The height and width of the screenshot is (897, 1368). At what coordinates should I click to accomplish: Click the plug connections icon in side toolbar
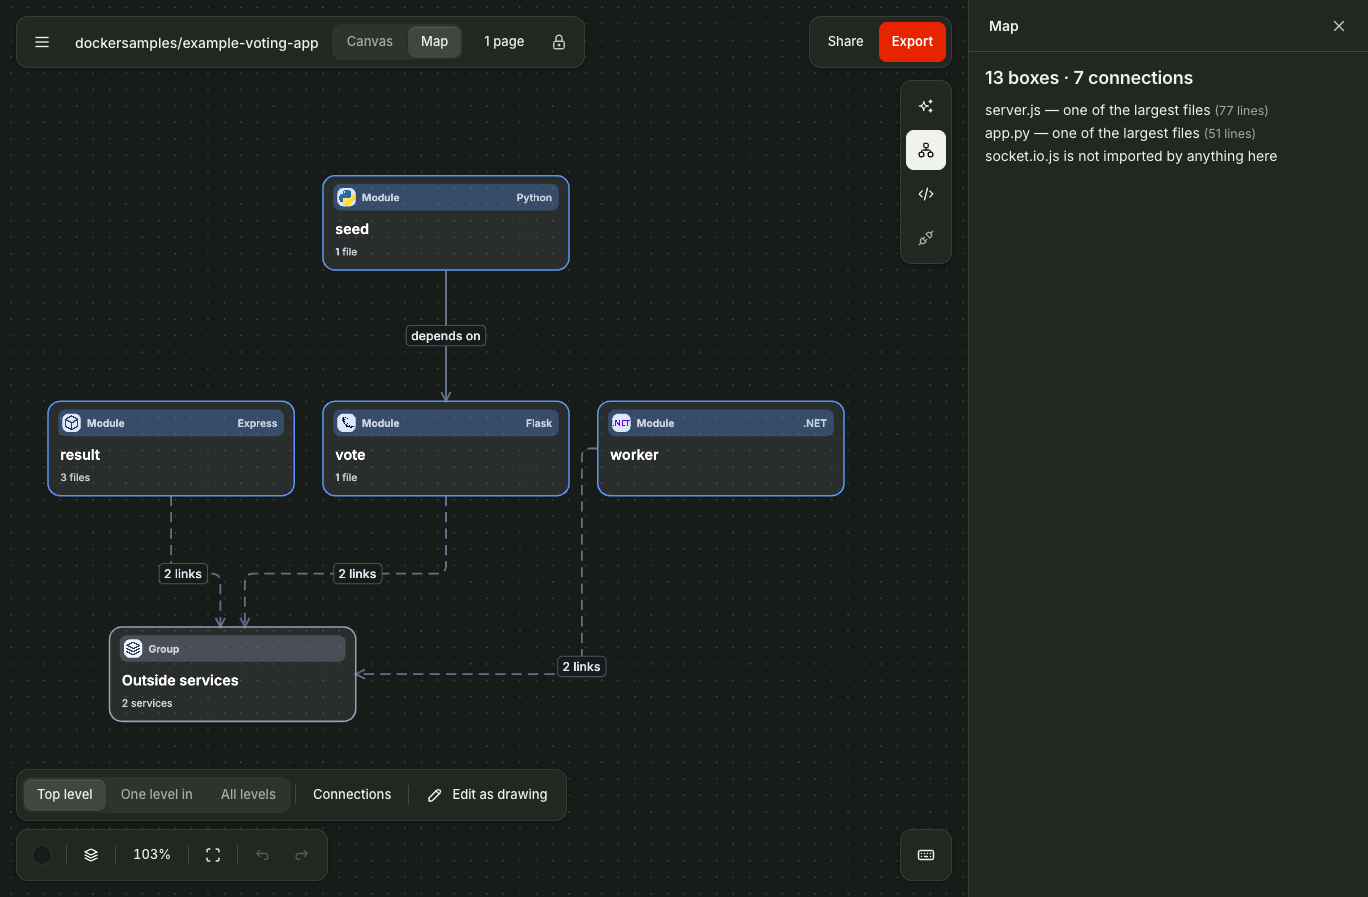pos(926,238)
